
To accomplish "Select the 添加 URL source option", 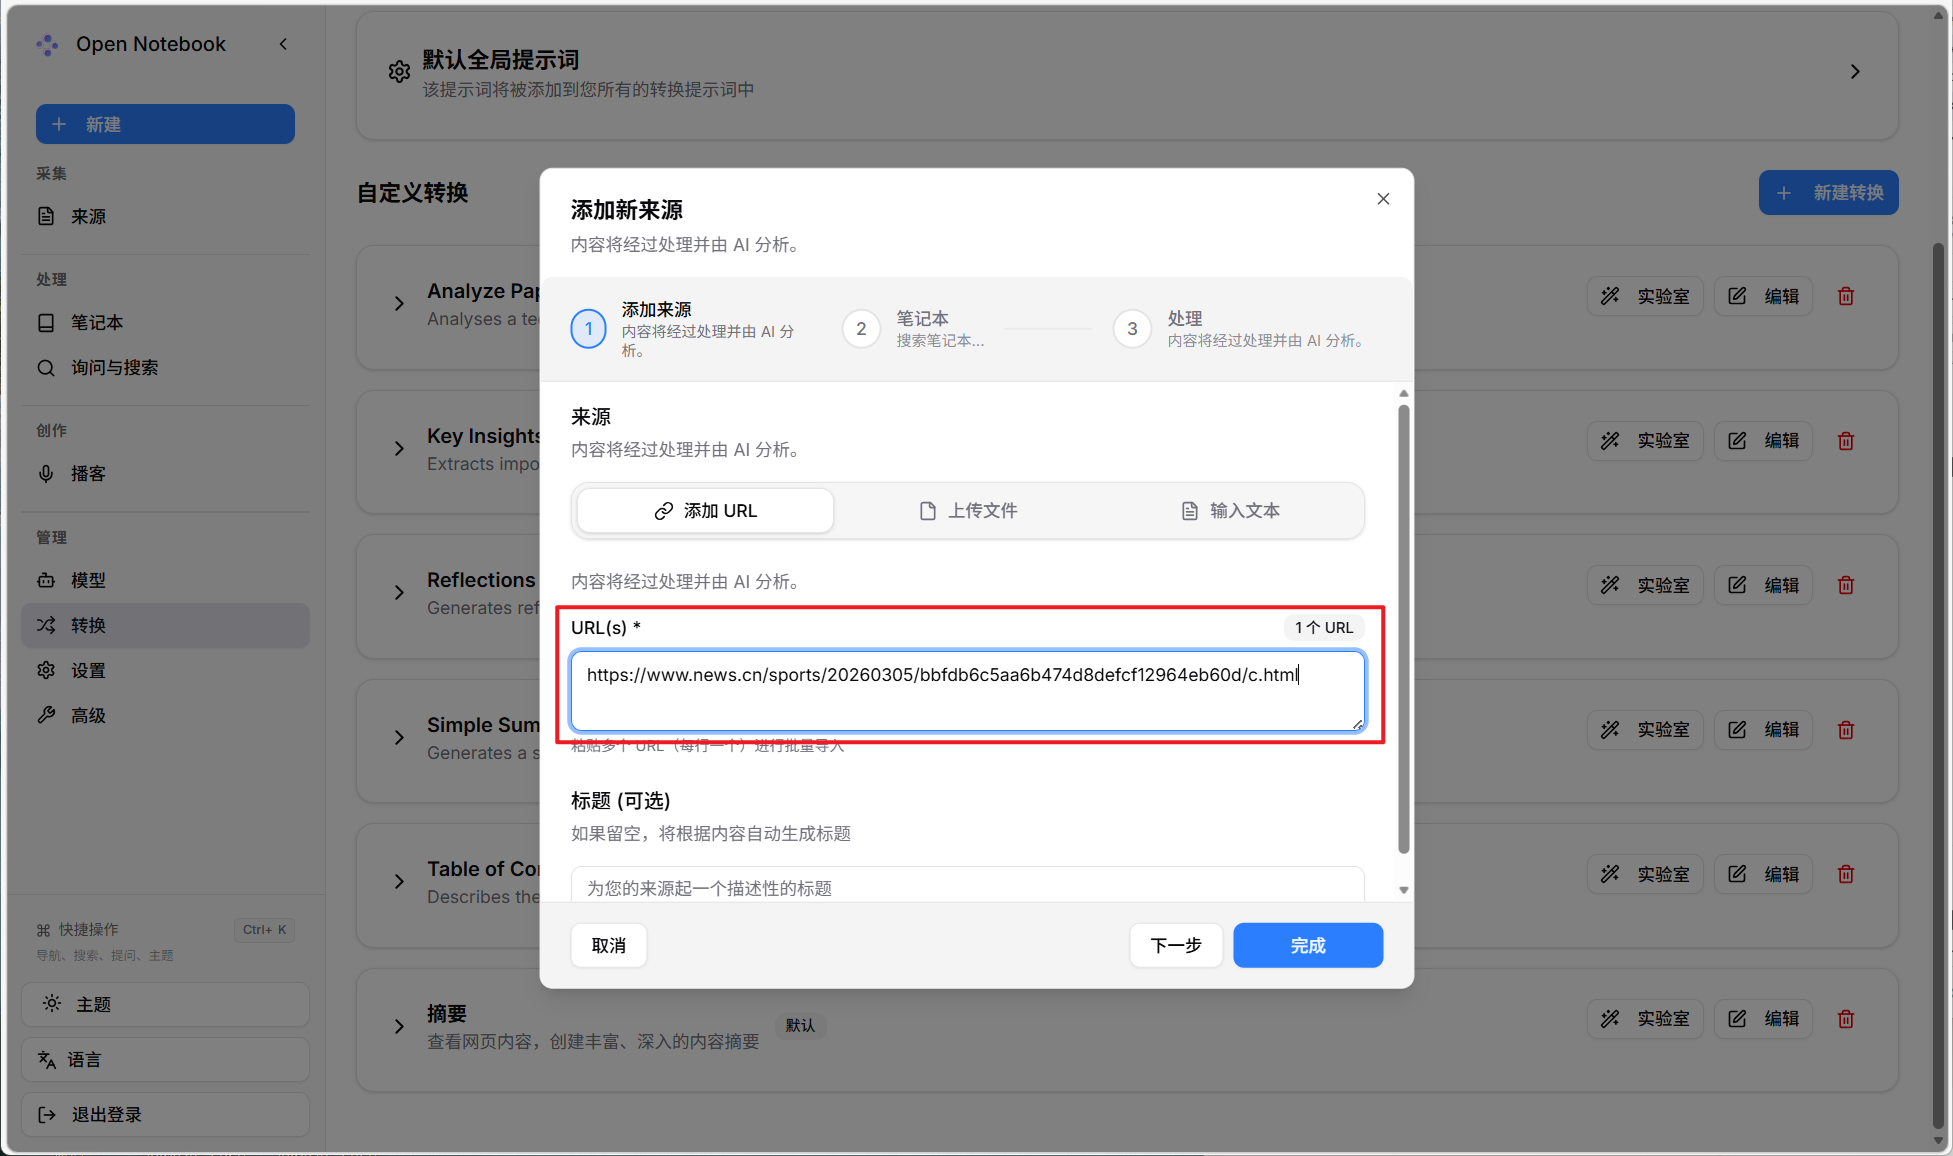I will (705, 511).
